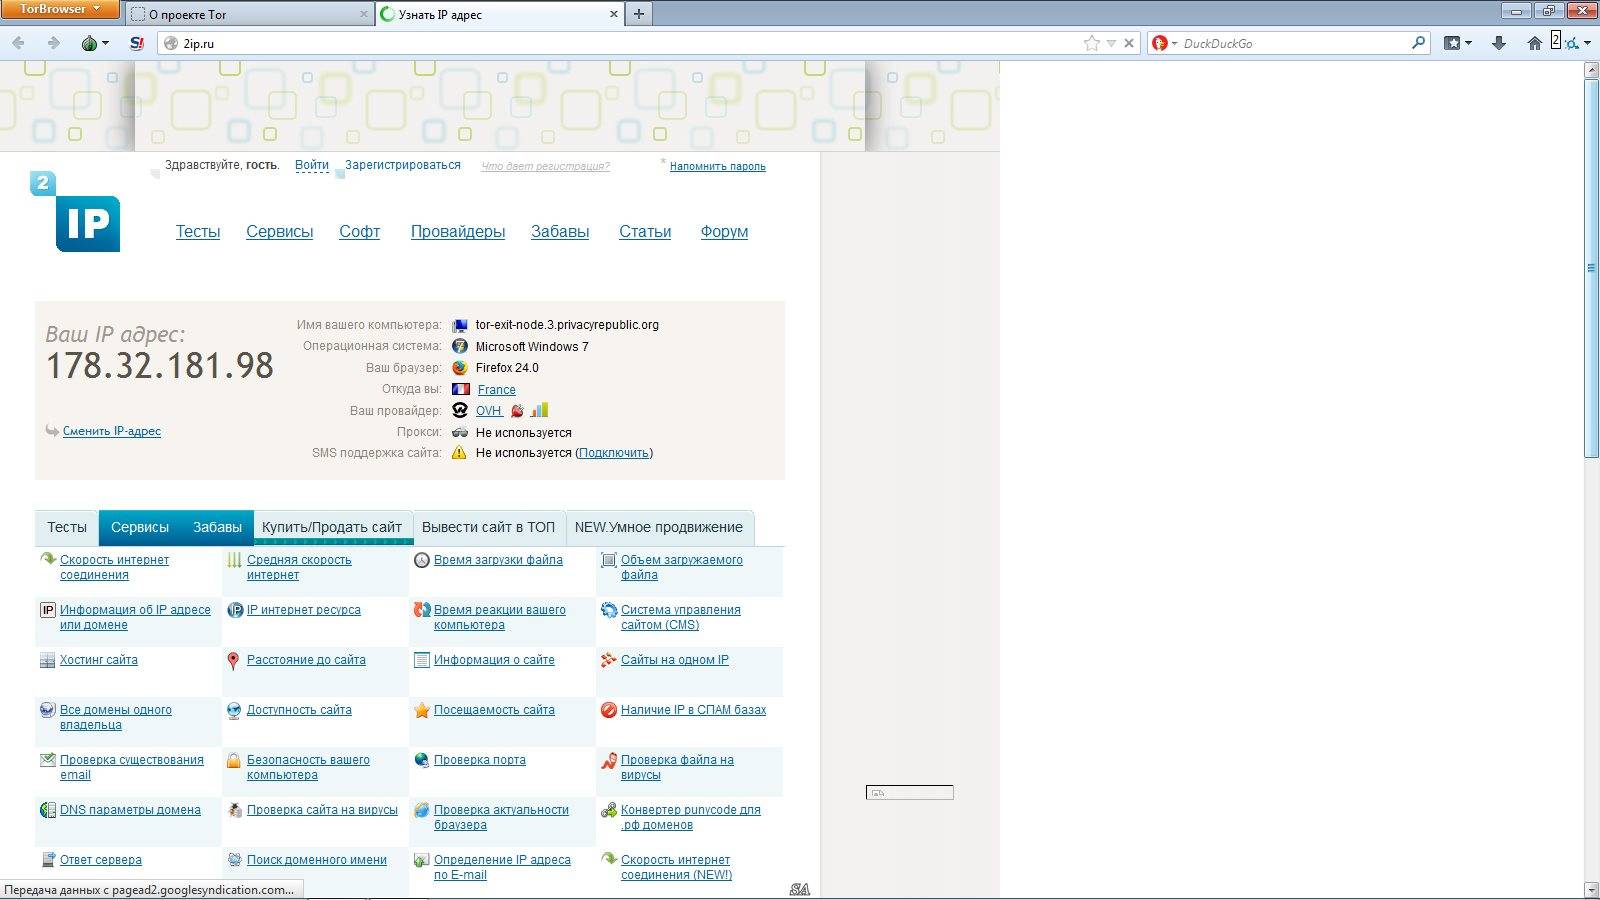Click the search magnifier in DuckDuckGo box

[1418, 43]
